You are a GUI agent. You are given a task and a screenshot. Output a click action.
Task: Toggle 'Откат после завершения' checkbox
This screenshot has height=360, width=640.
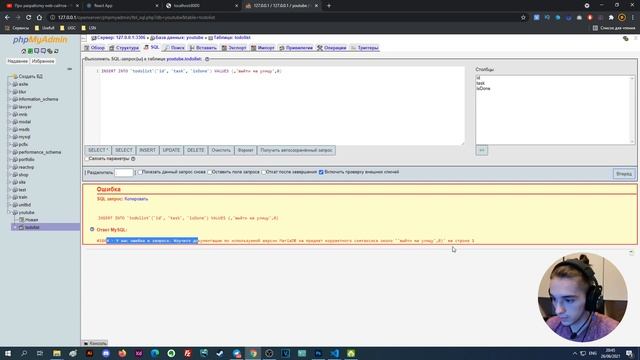(x=264, y=172)
